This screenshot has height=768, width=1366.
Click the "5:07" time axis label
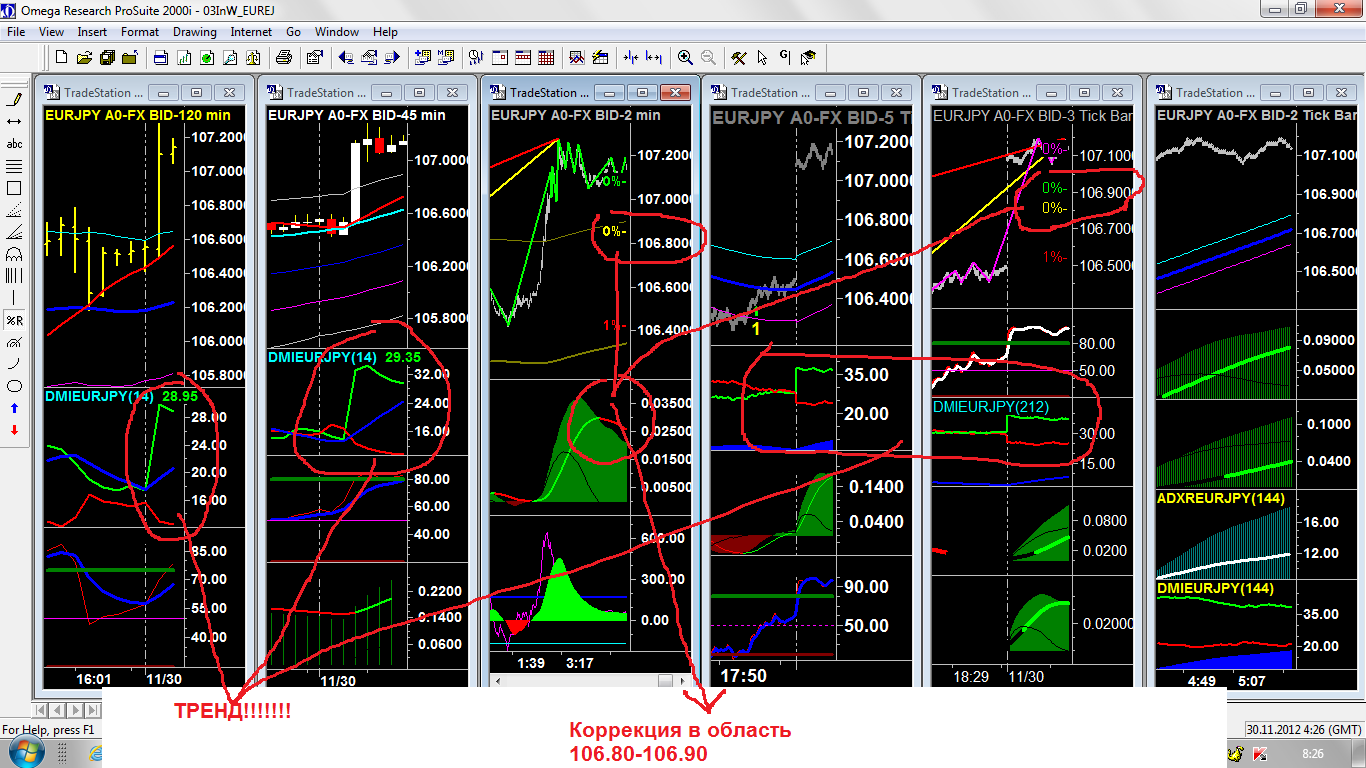[1253, 681]
